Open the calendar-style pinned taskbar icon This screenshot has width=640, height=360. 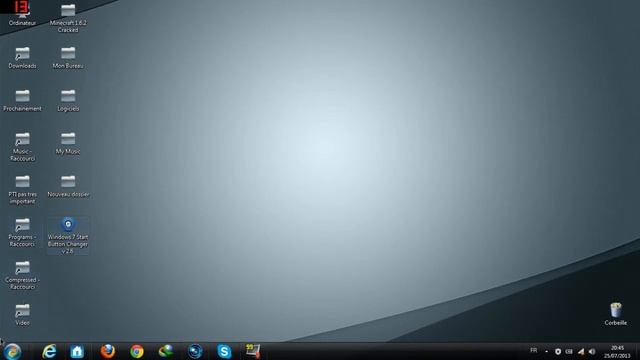(x=253, y=351)
